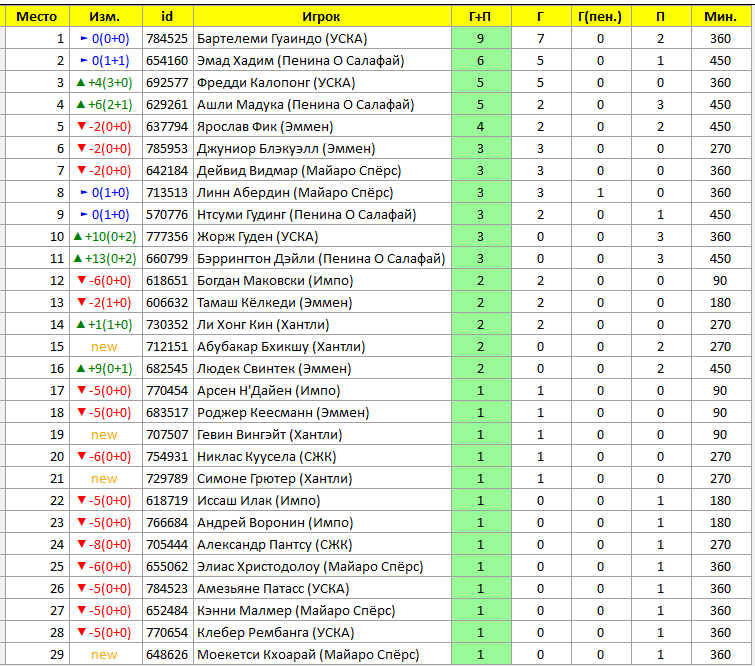Select the 'Изм.' column header

(x=105, y=16)
